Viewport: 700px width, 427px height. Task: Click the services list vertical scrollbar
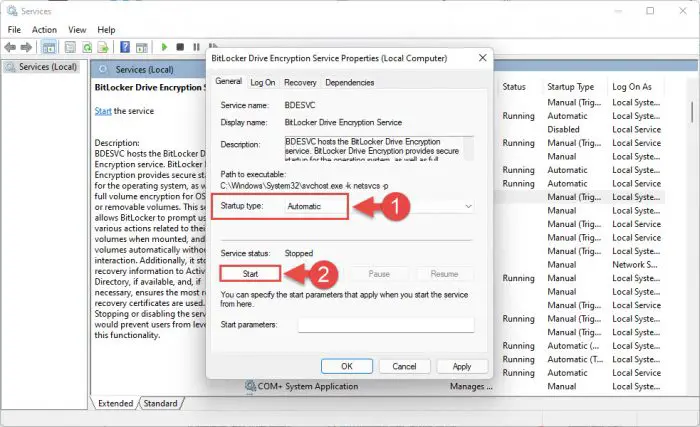[x=692, y=112]
